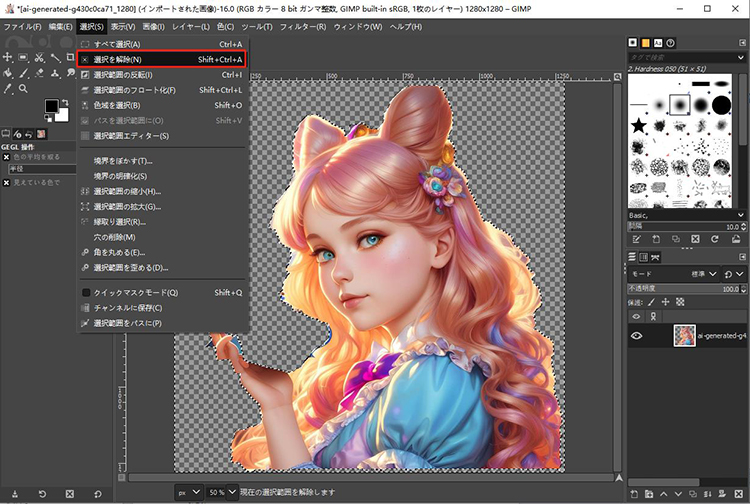Select the Color Picker eyedropper tool
Viewport: 750px width, 504px height.
[x=8, y=89]
